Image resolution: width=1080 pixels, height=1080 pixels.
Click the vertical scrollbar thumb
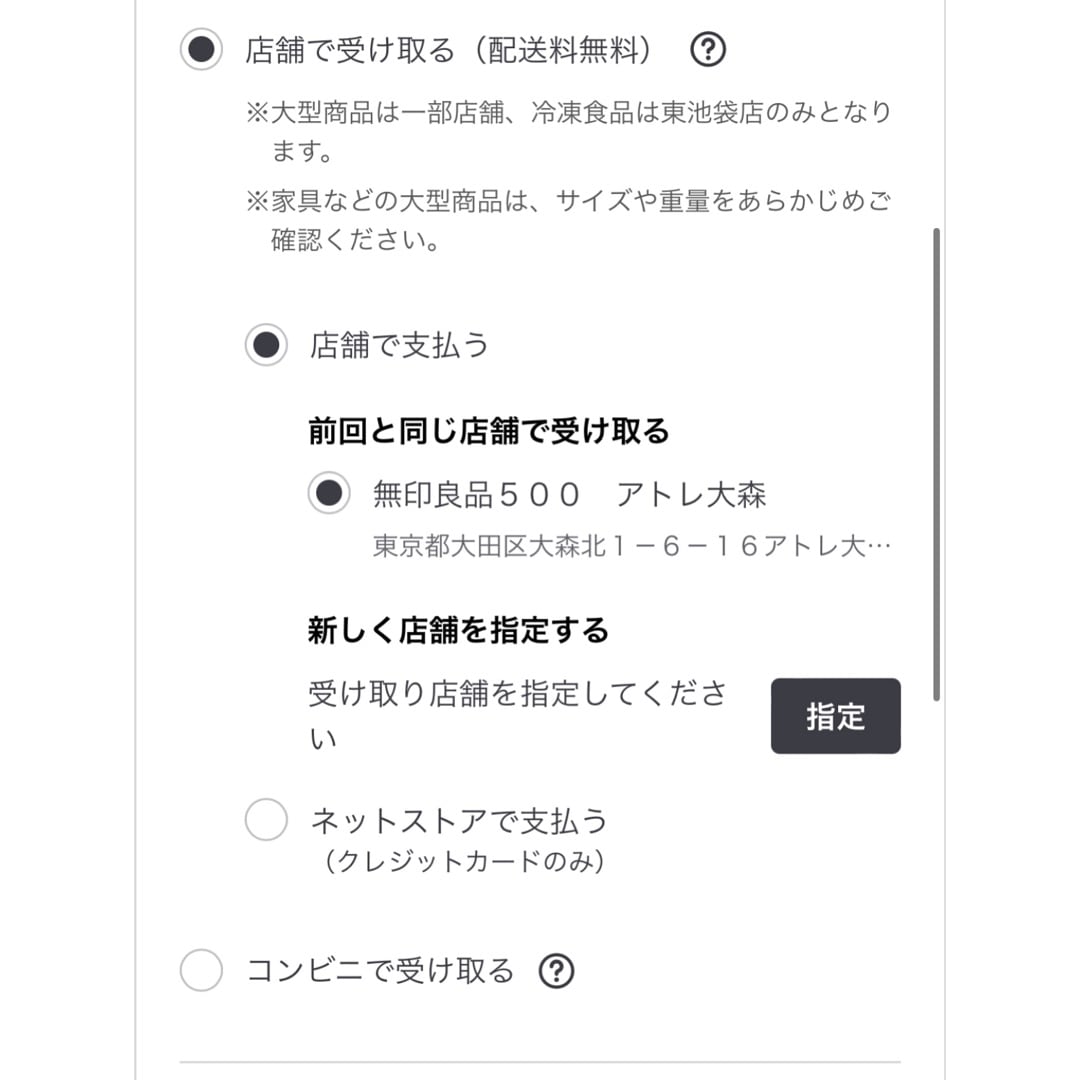936,465
